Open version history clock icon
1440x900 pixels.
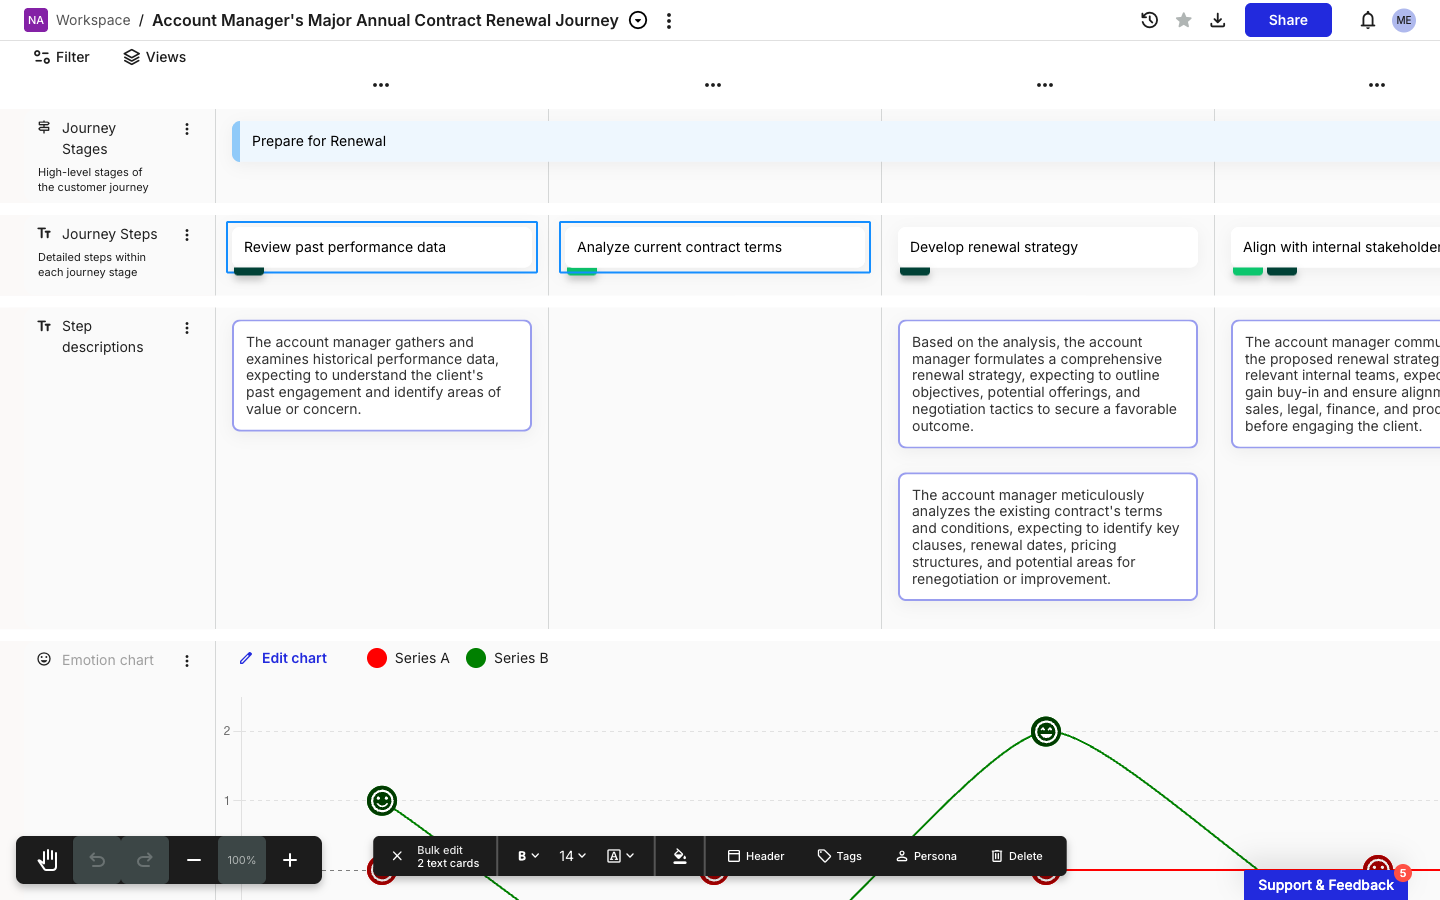(1150, 20)
